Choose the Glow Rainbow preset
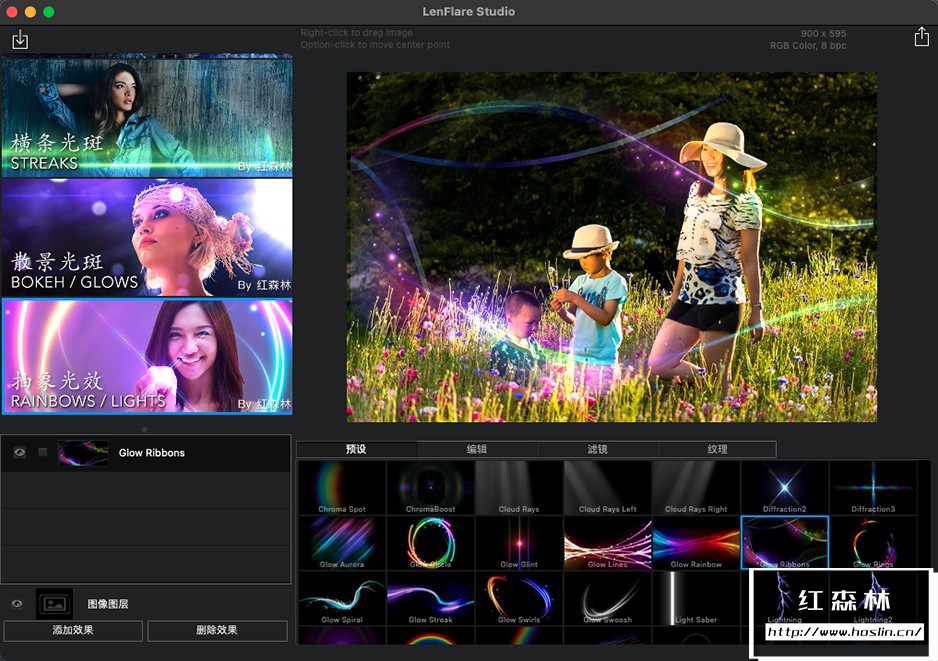This screenshot has height=661, width=938. (695, 544)
